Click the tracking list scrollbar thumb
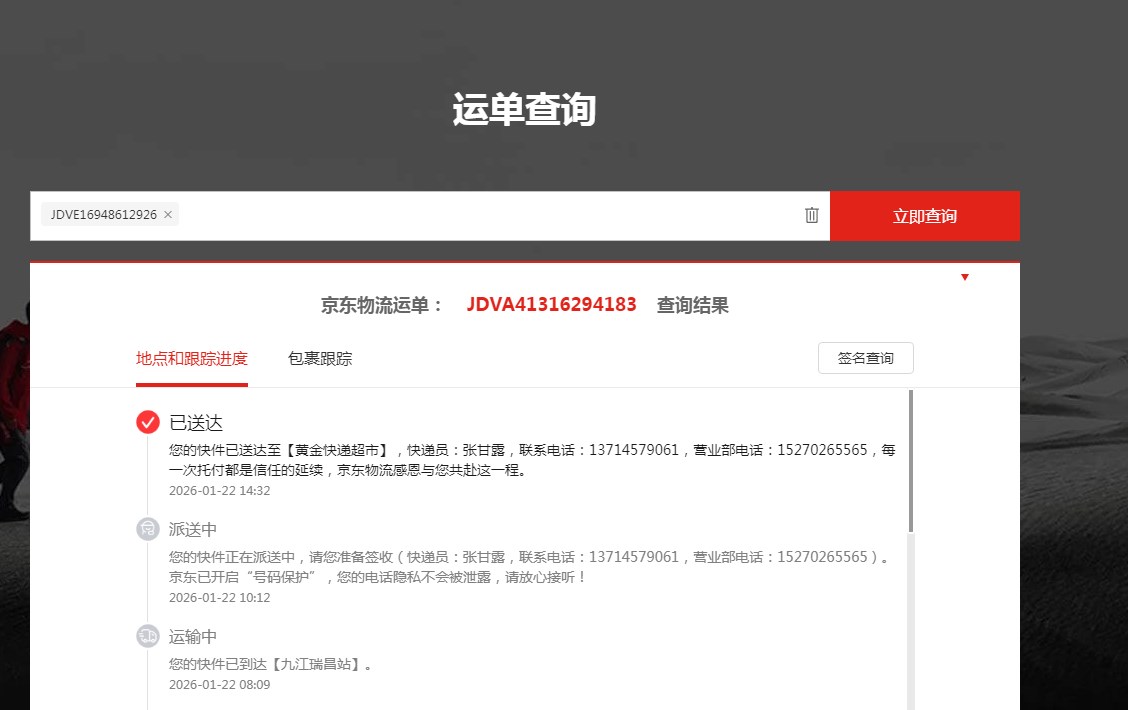Image resolution: width=1128 pixels, height=710 pixels. pos(910,460)
